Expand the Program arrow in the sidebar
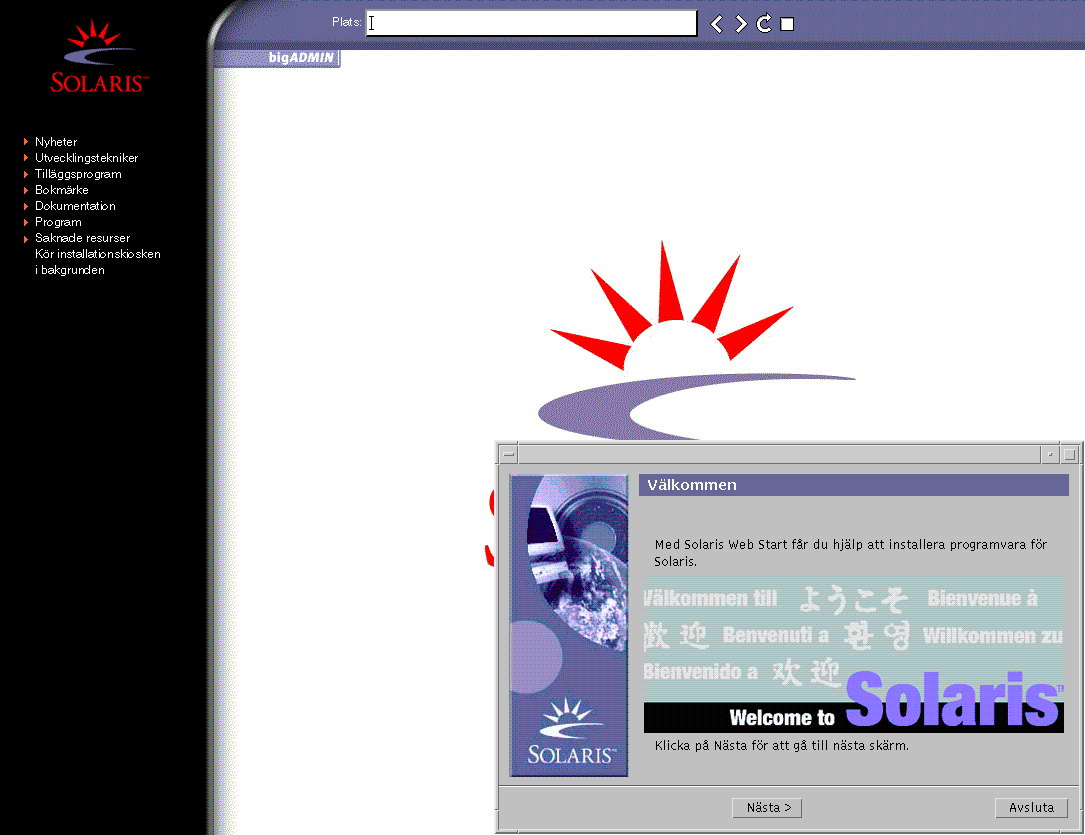The image size is (1085, 835). [26, 222]
